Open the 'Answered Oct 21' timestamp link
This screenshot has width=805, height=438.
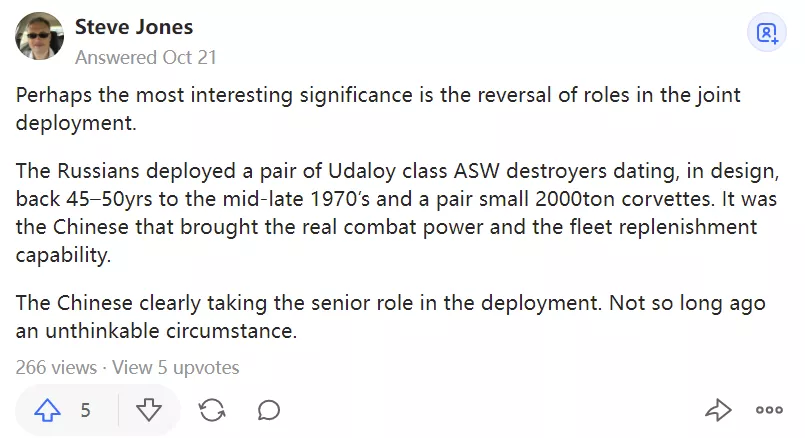click(x=145, y=57)
